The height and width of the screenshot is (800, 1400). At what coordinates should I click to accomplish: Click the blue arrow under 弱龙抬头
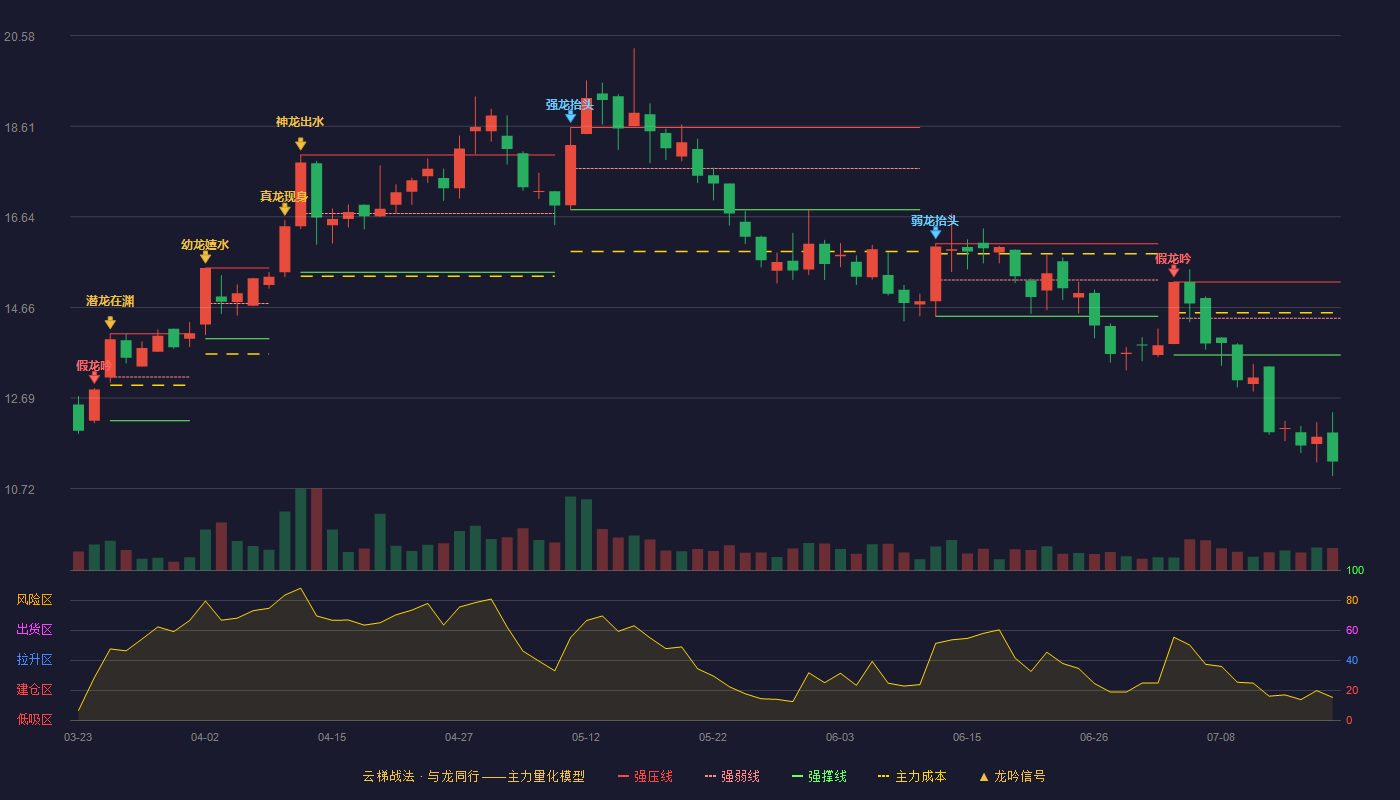click(935, 232)
